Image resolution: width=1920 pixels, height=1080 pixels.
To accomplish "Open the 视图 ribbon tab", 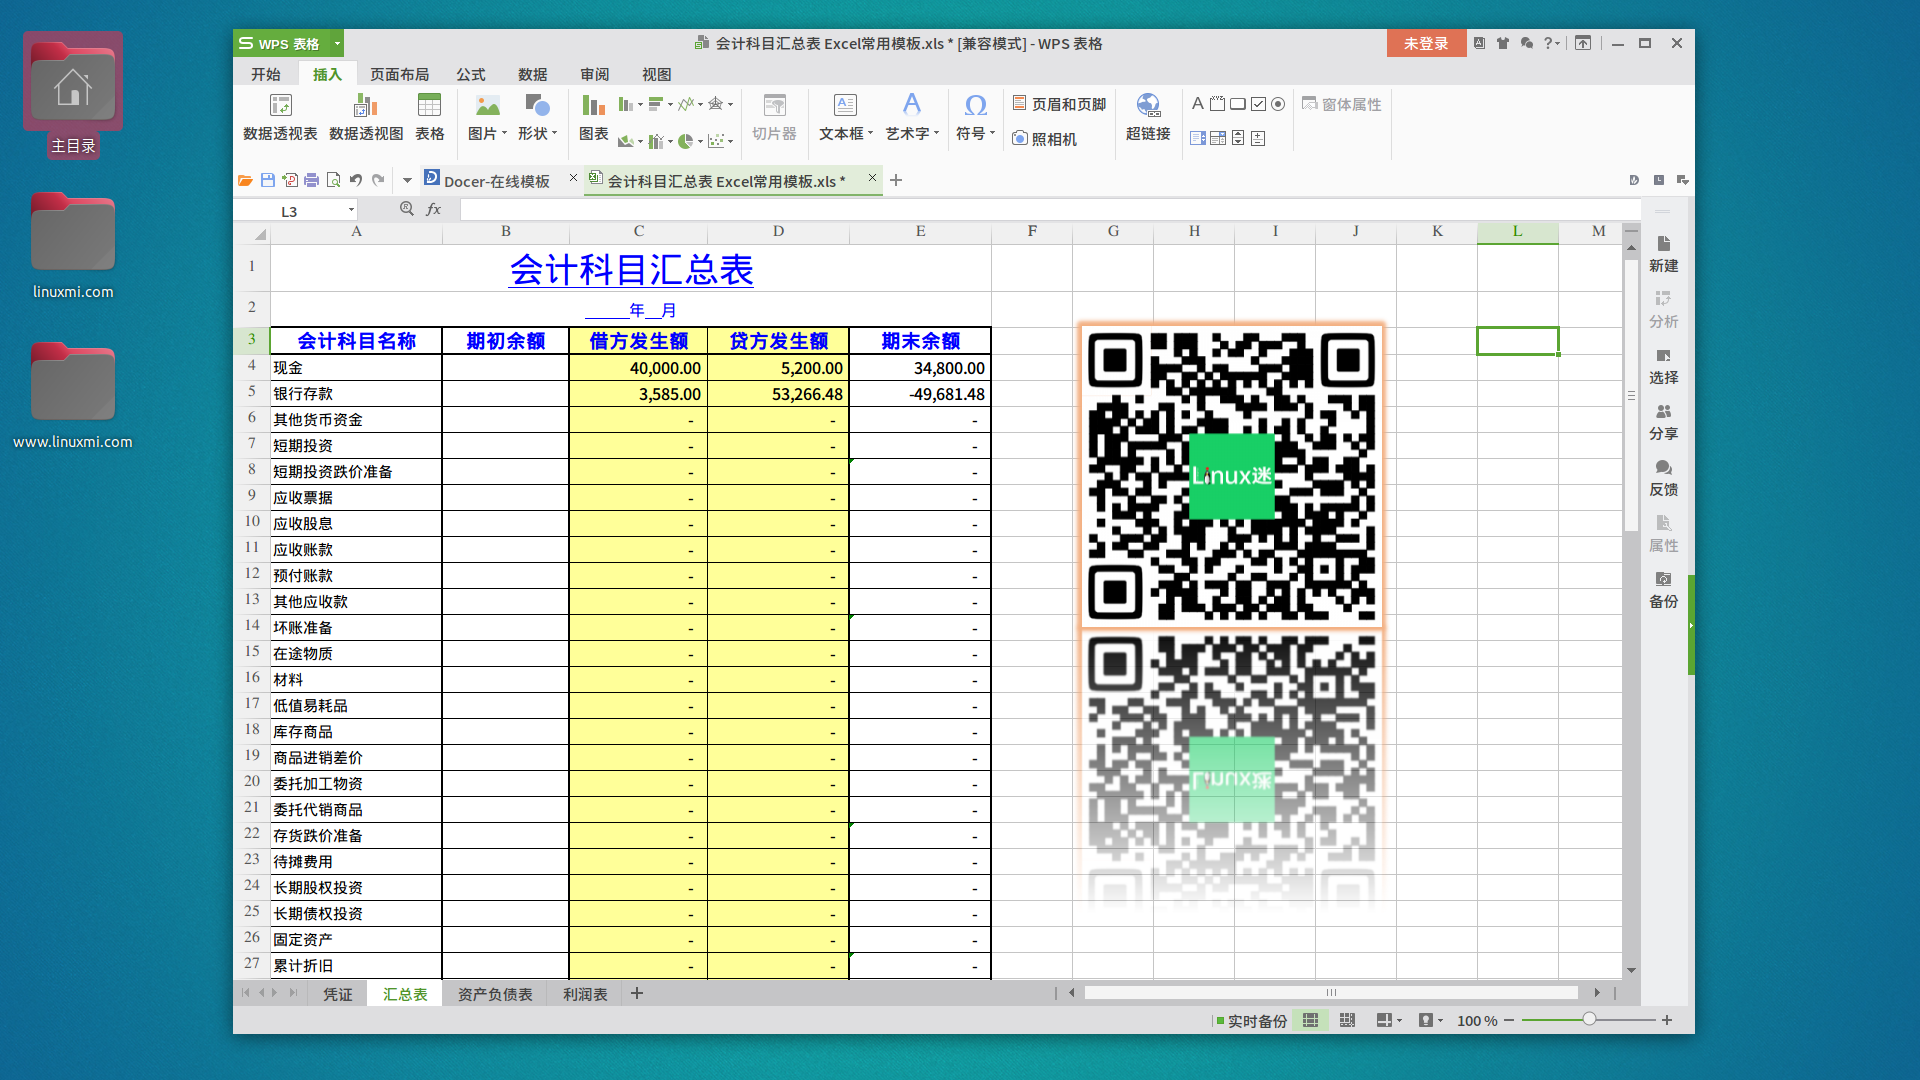I will coord(656,74).
